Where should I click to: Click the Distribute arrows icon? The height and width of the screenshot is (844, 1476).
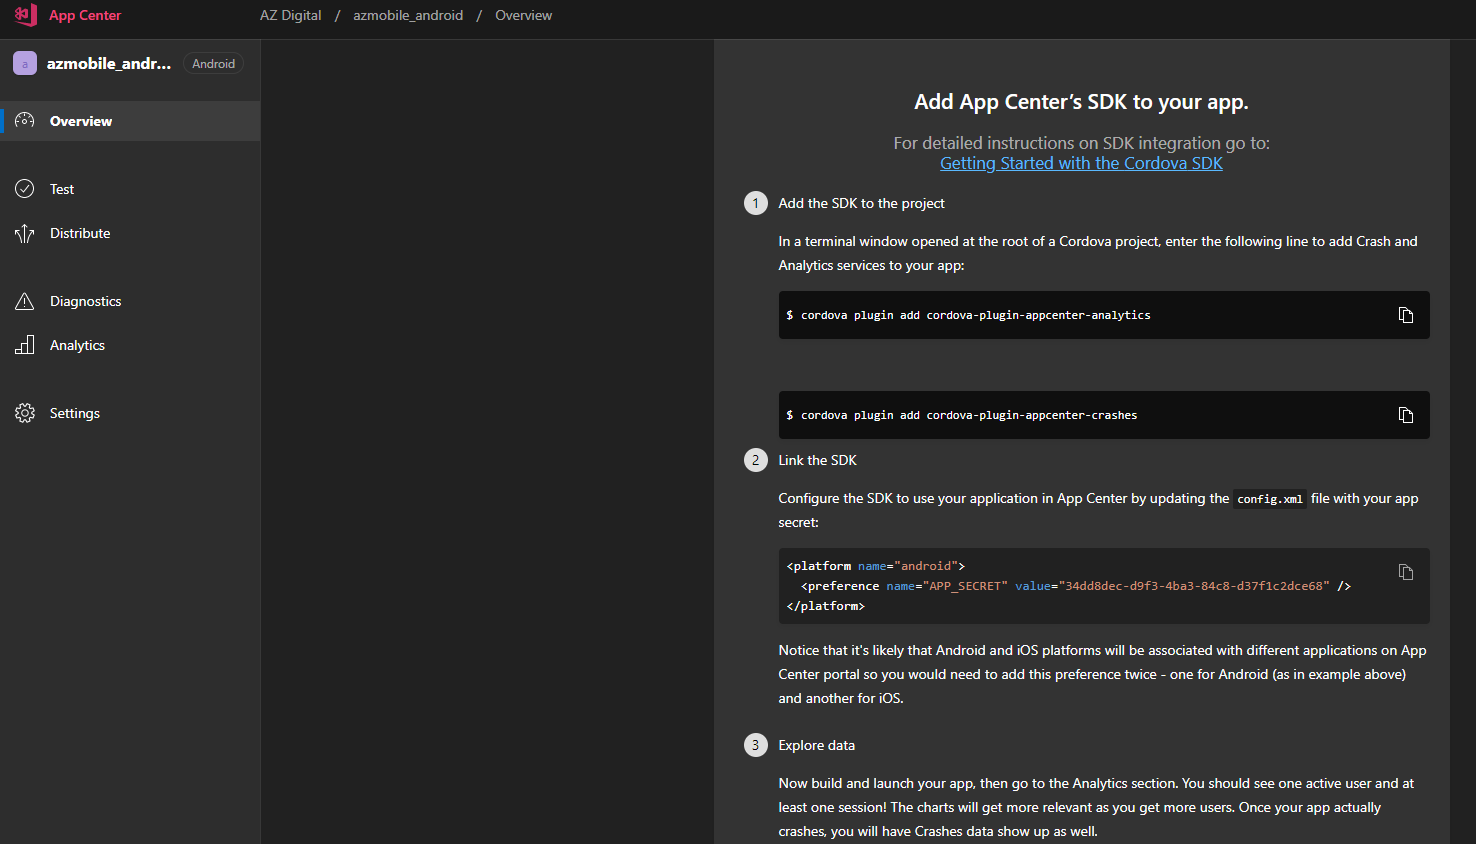[x=25, y=233]
